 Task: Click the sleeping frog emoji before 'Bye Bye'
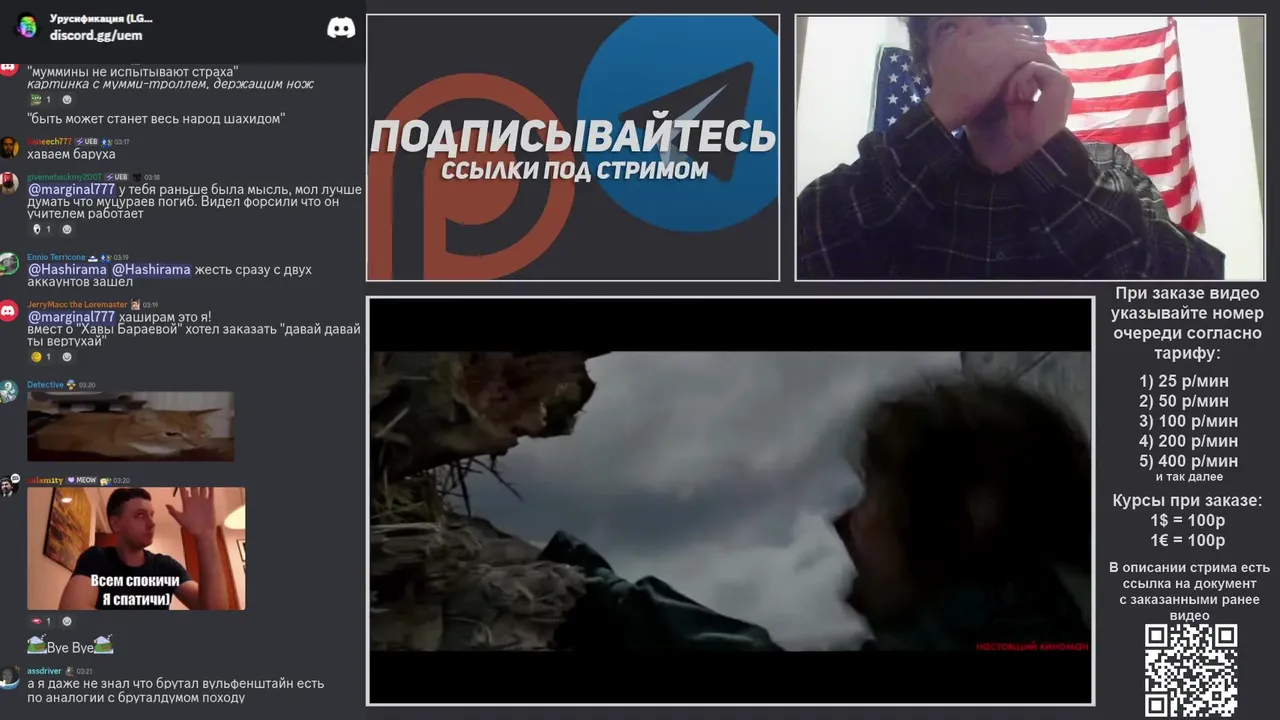36,646
